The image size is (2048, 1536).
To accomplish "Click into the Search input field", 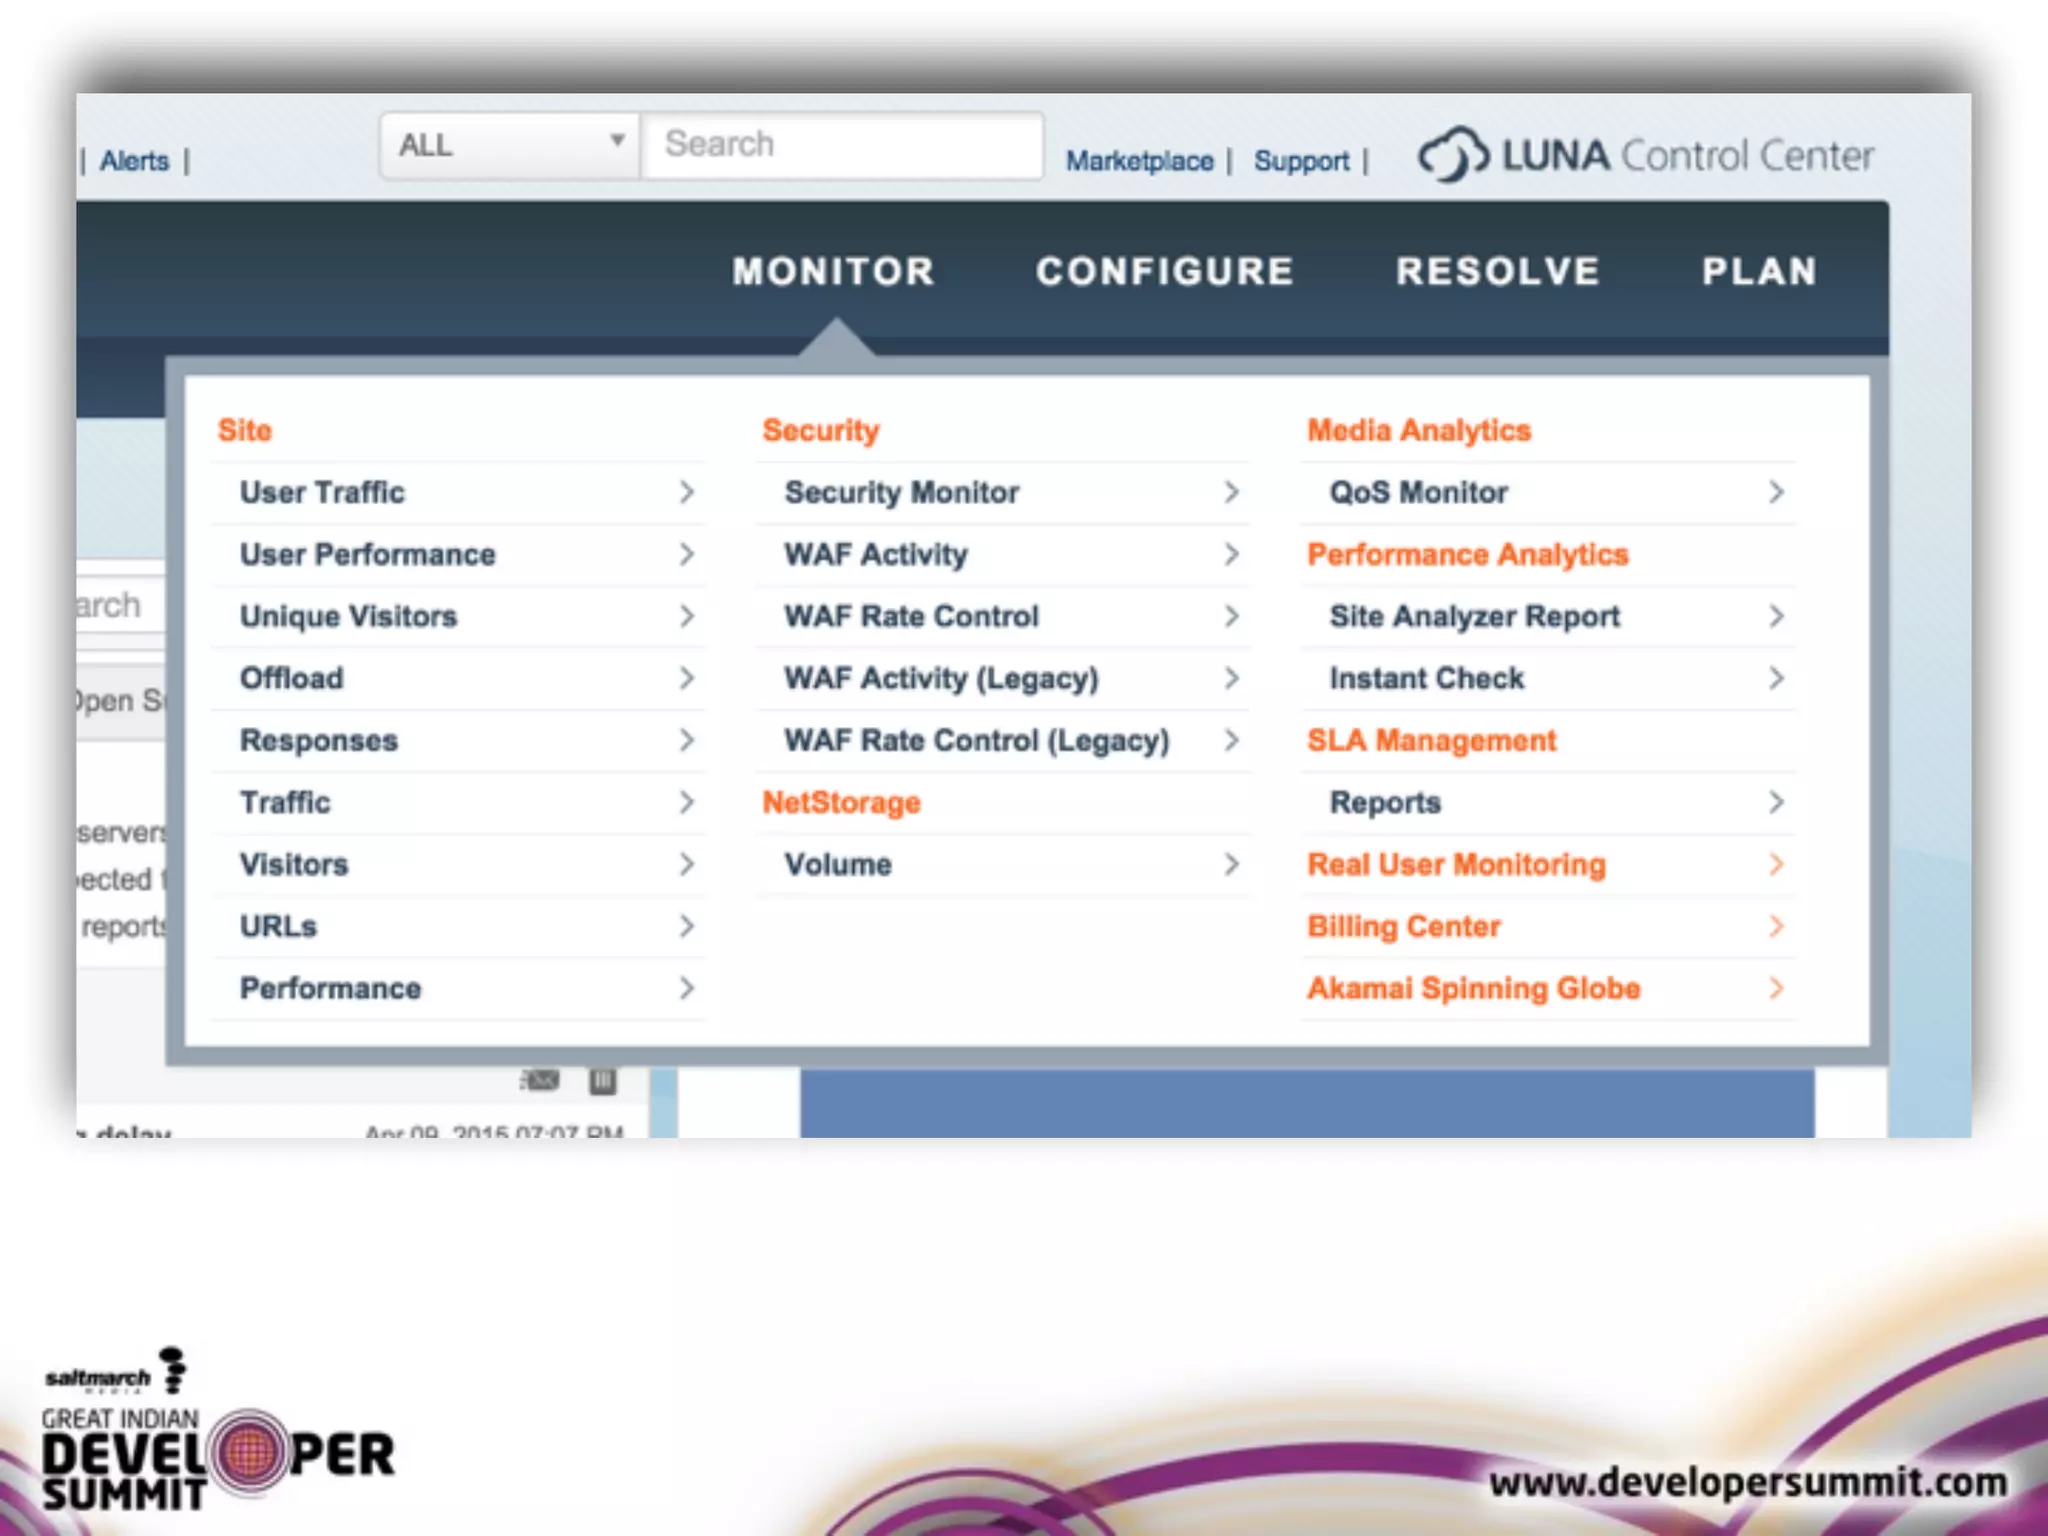I will coord(842,146).
